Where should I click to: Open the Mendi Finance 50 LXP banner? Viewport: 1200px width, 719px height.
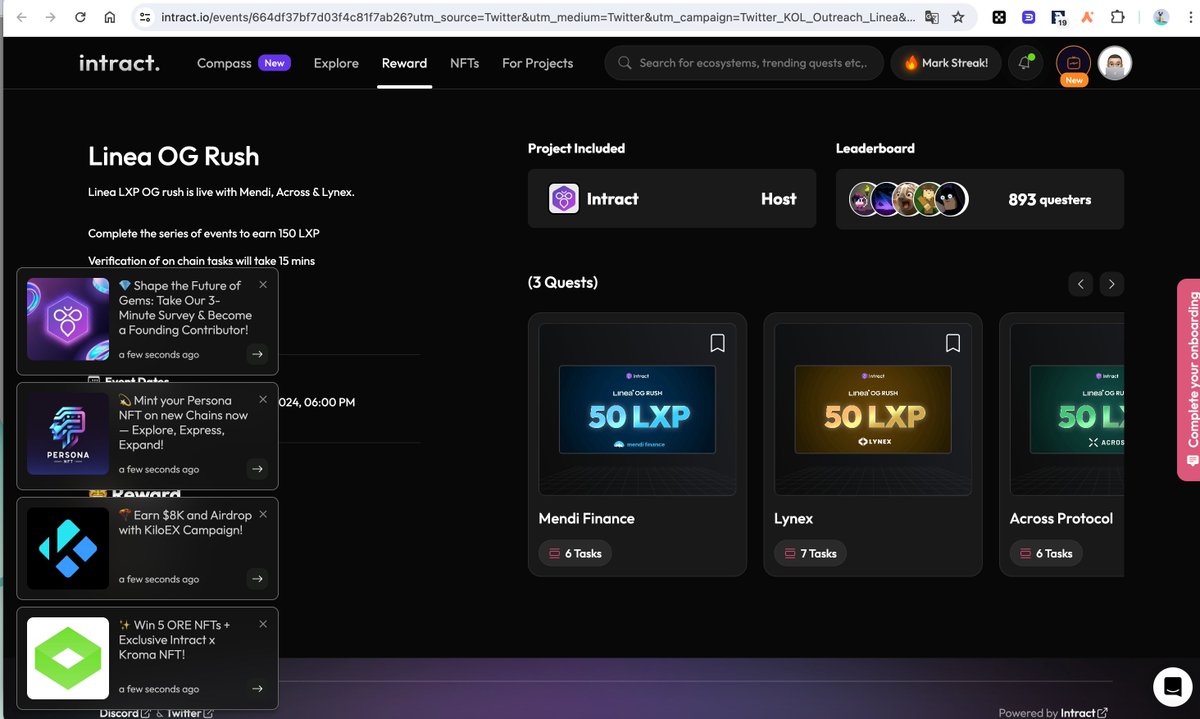[x=637, y=409]
